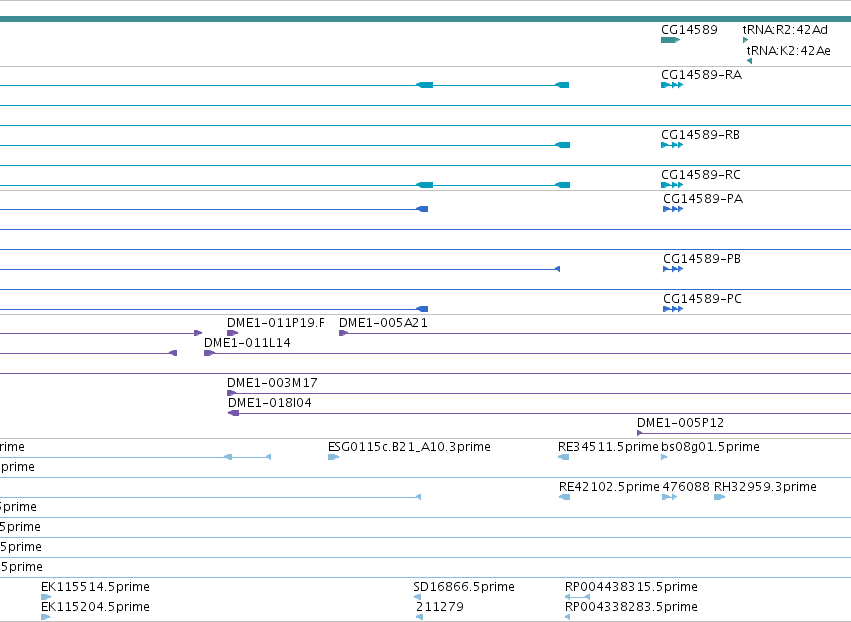
Task: Open the EK115514.5prime EST label
Action: [x=95, y=587]
